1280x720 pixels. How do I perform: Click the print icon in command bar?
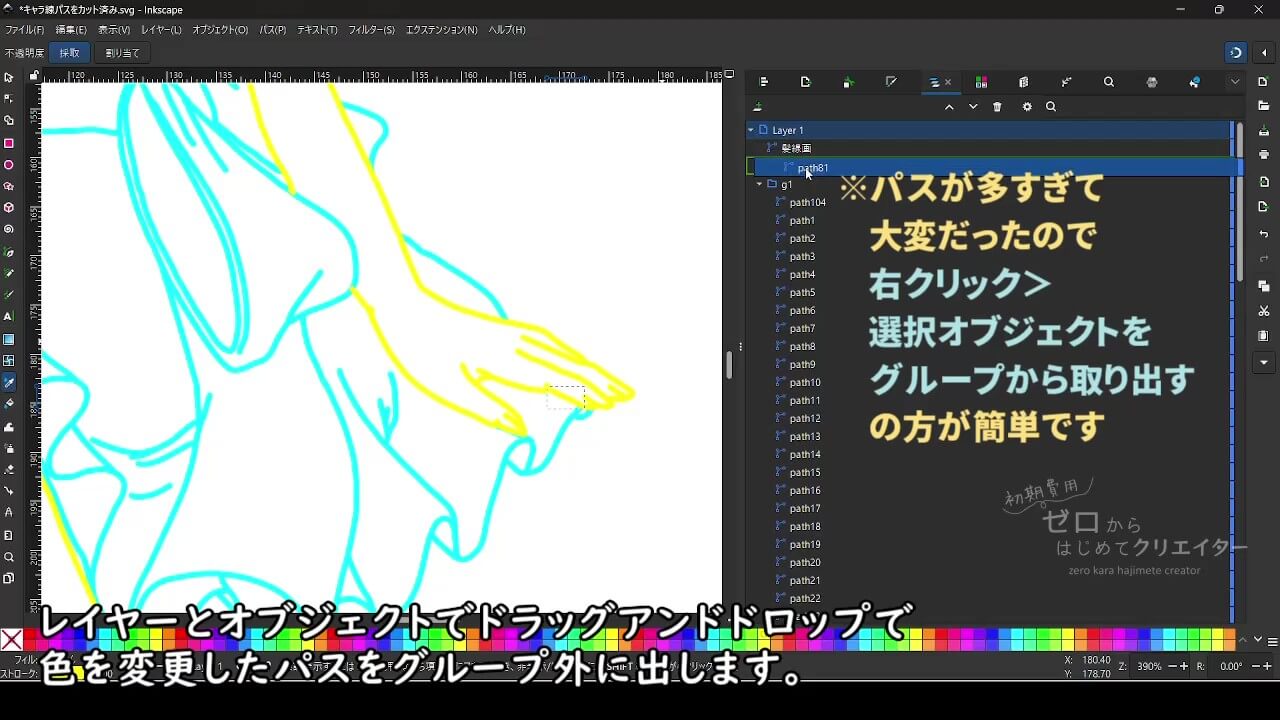1264,155
